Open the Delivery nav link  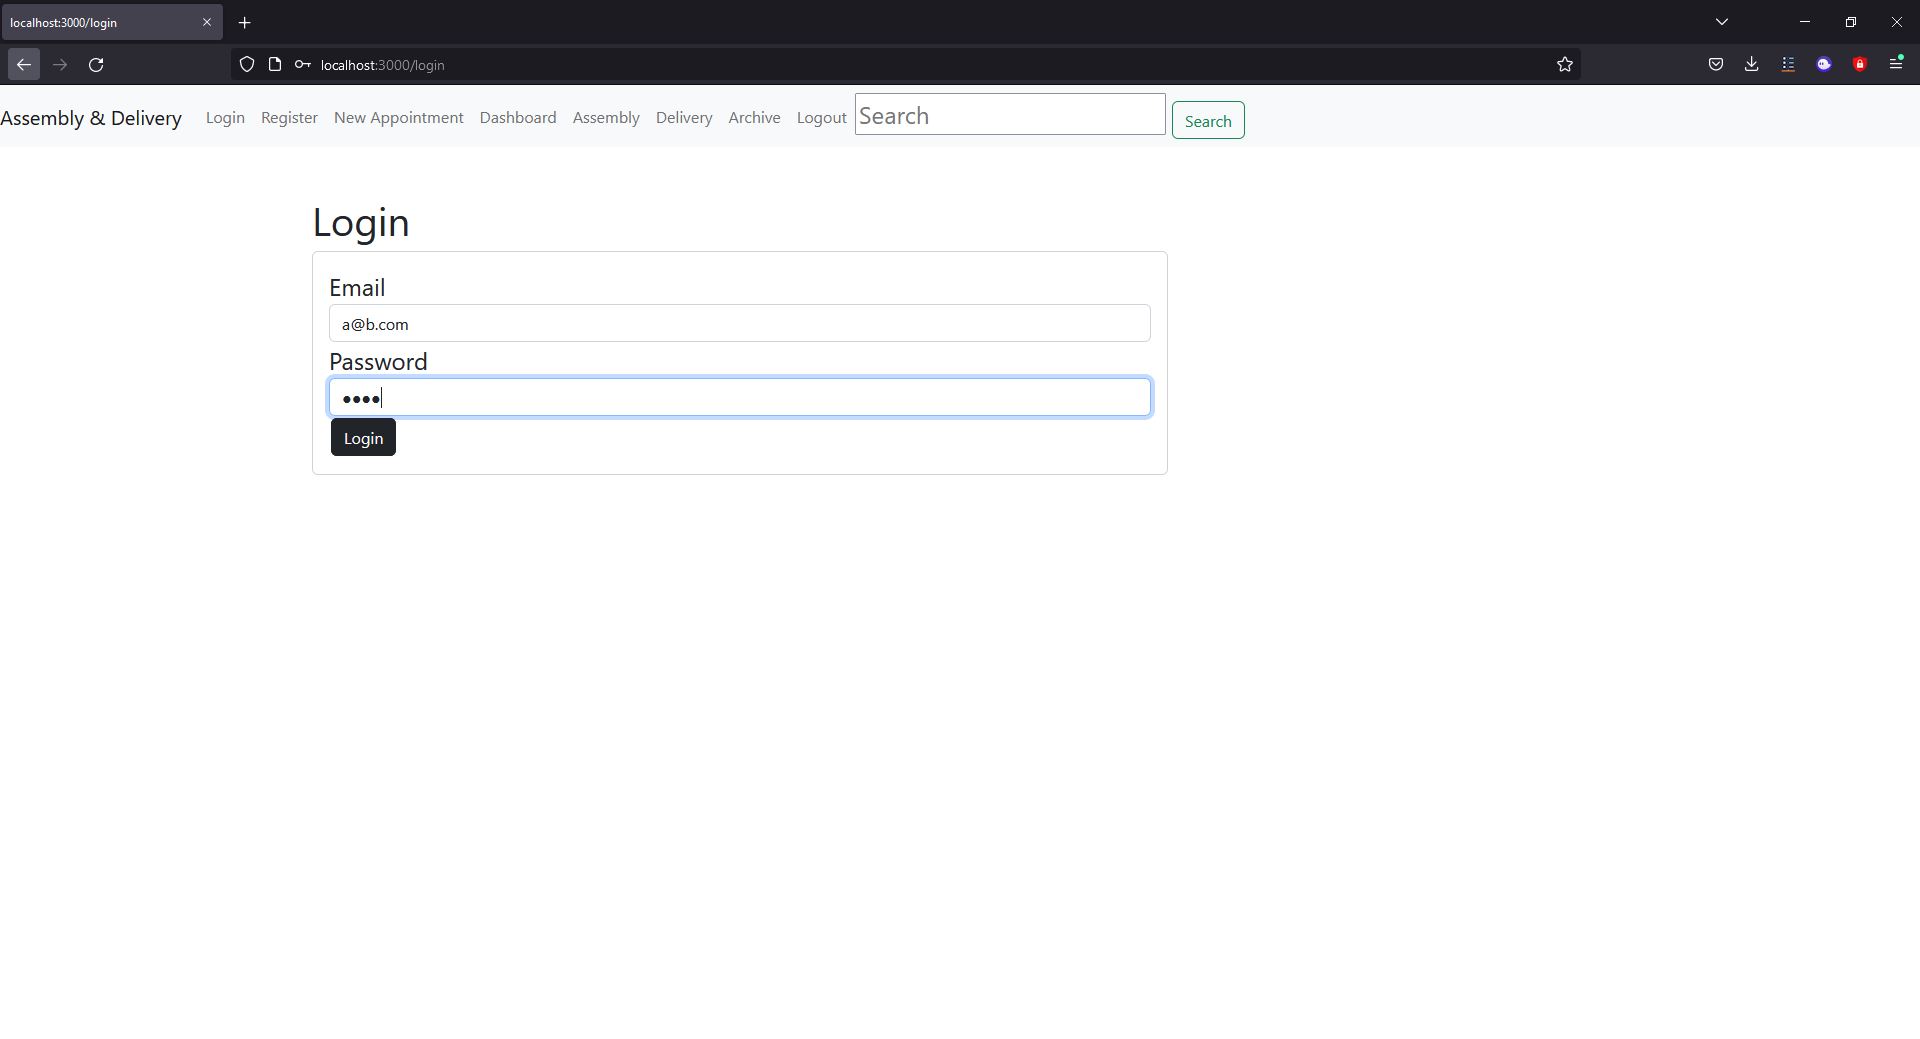click(684, 118)
